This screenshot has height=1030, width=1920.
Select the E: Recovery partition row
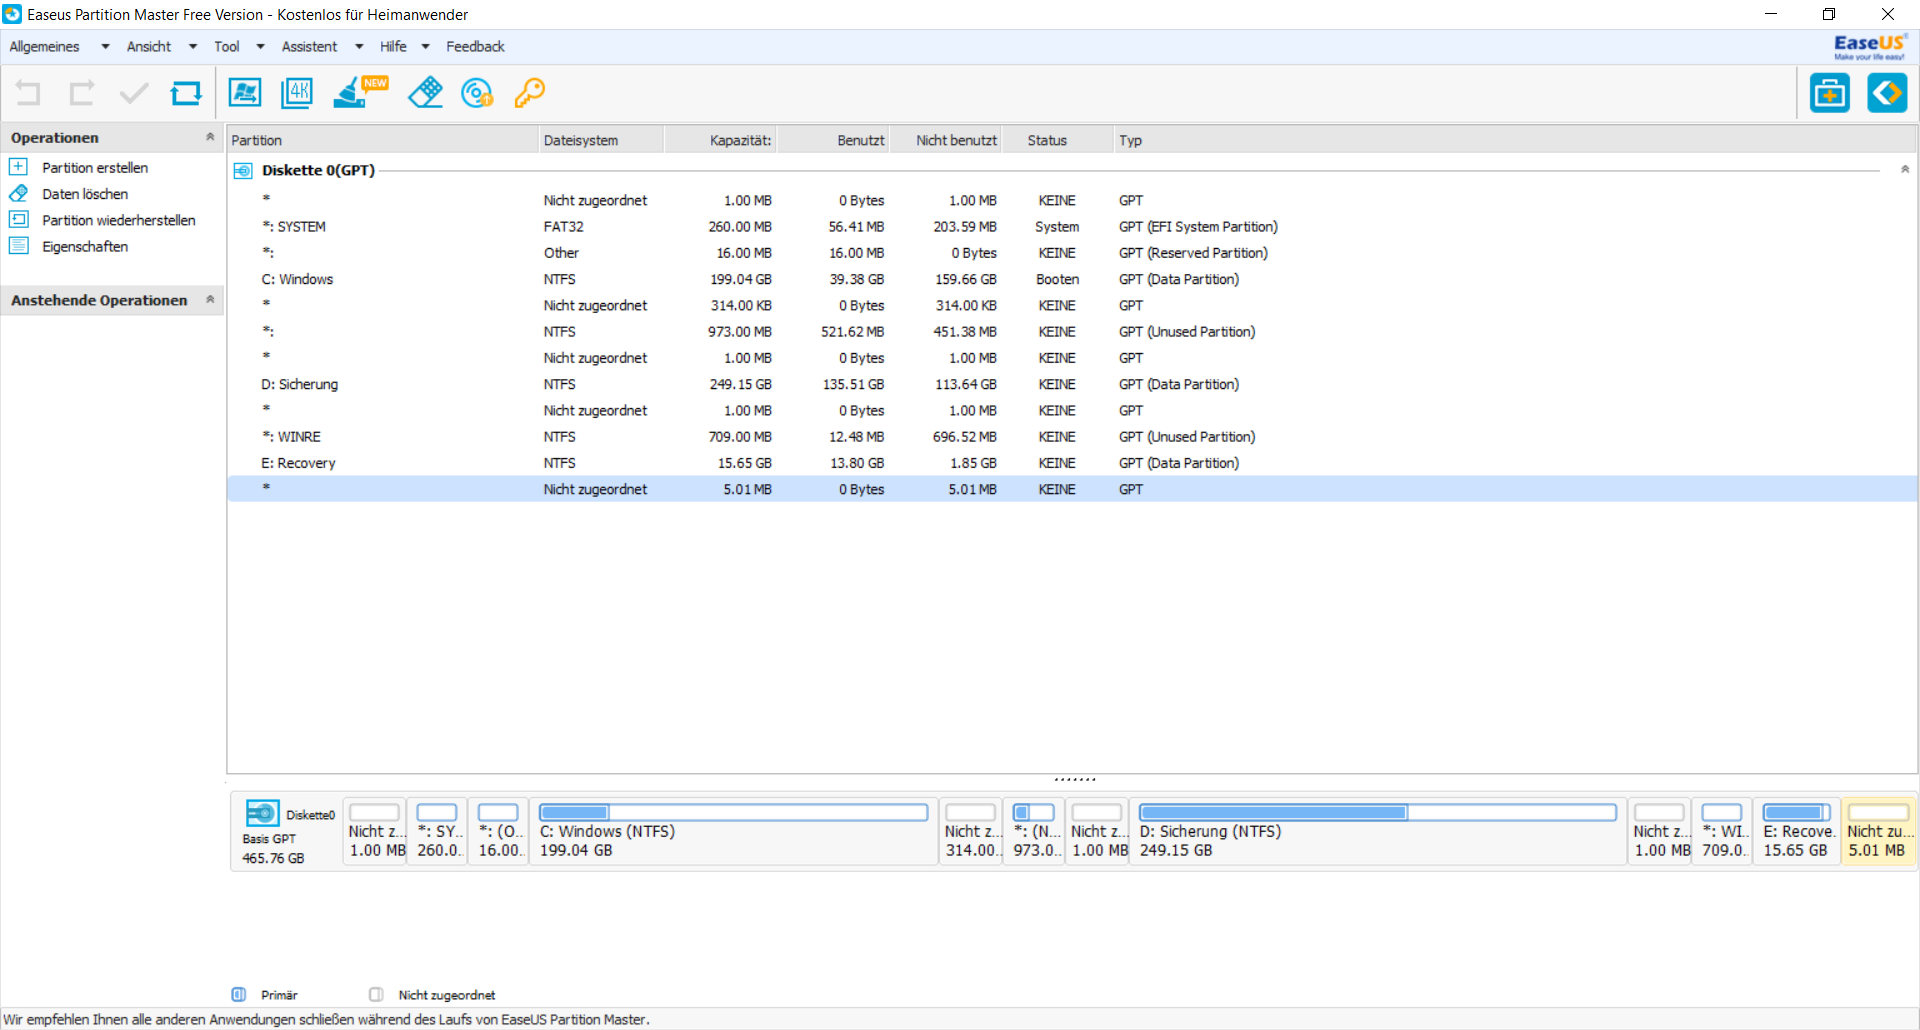click(x=1071, y=463)
